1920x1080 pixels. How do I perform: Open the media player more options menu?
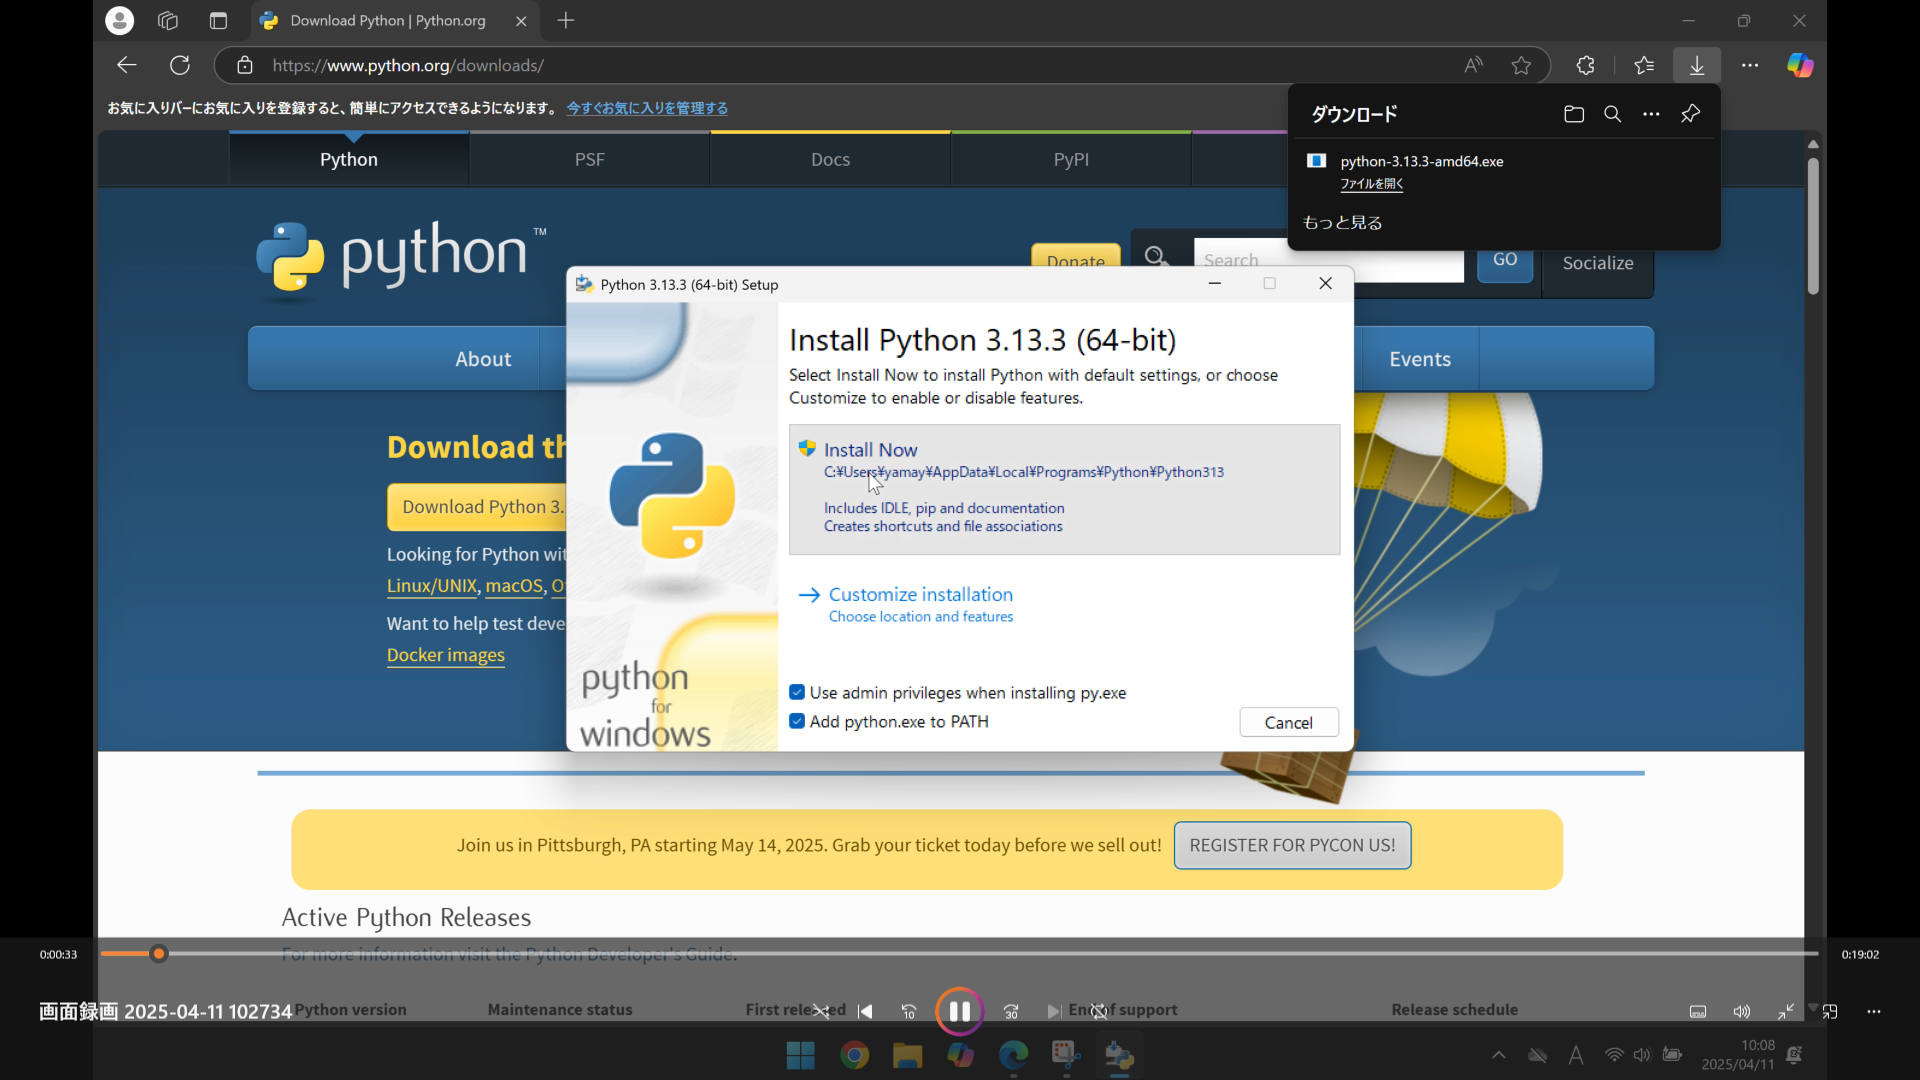(x=1874, y=1012)
